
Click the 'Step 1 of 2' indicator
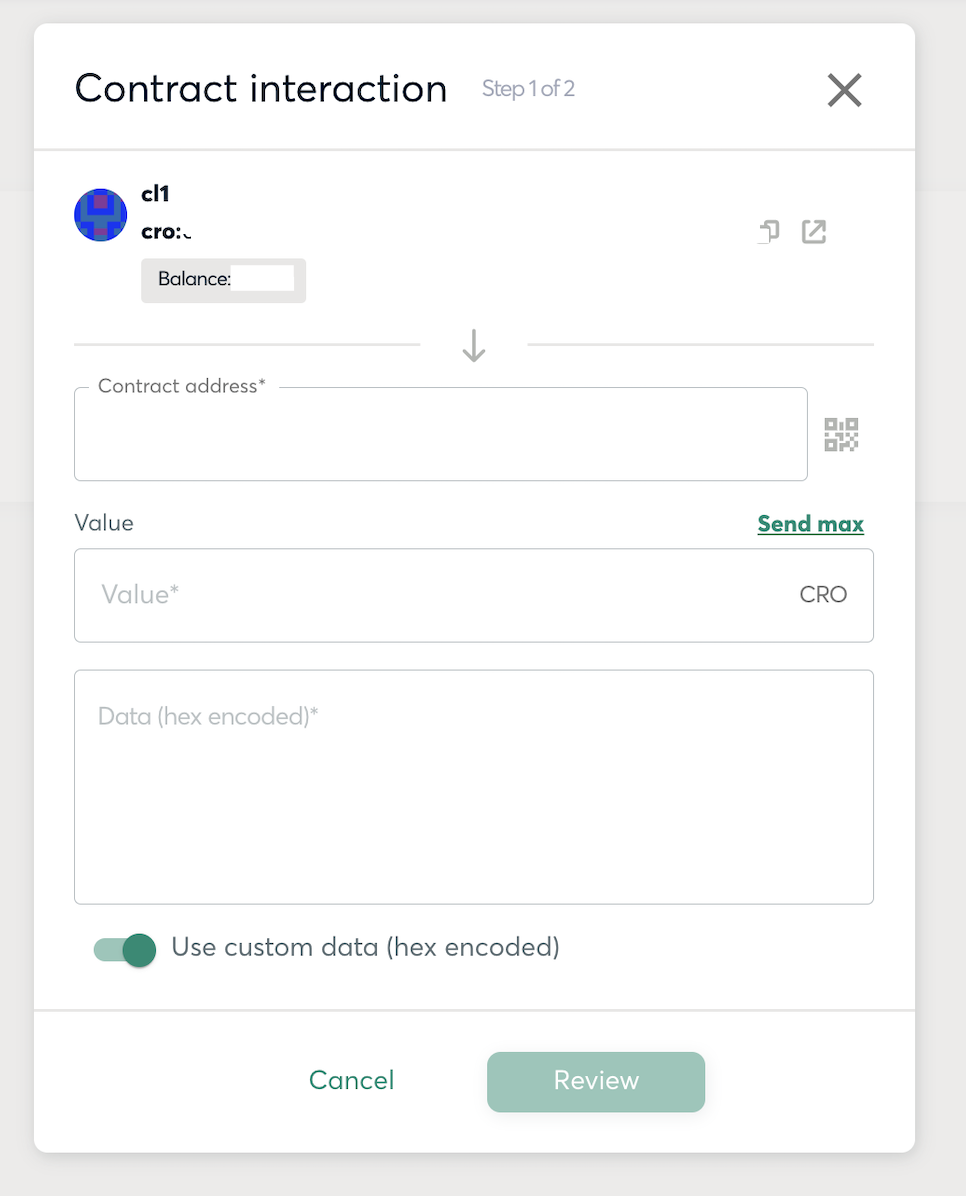coord(528,89)
